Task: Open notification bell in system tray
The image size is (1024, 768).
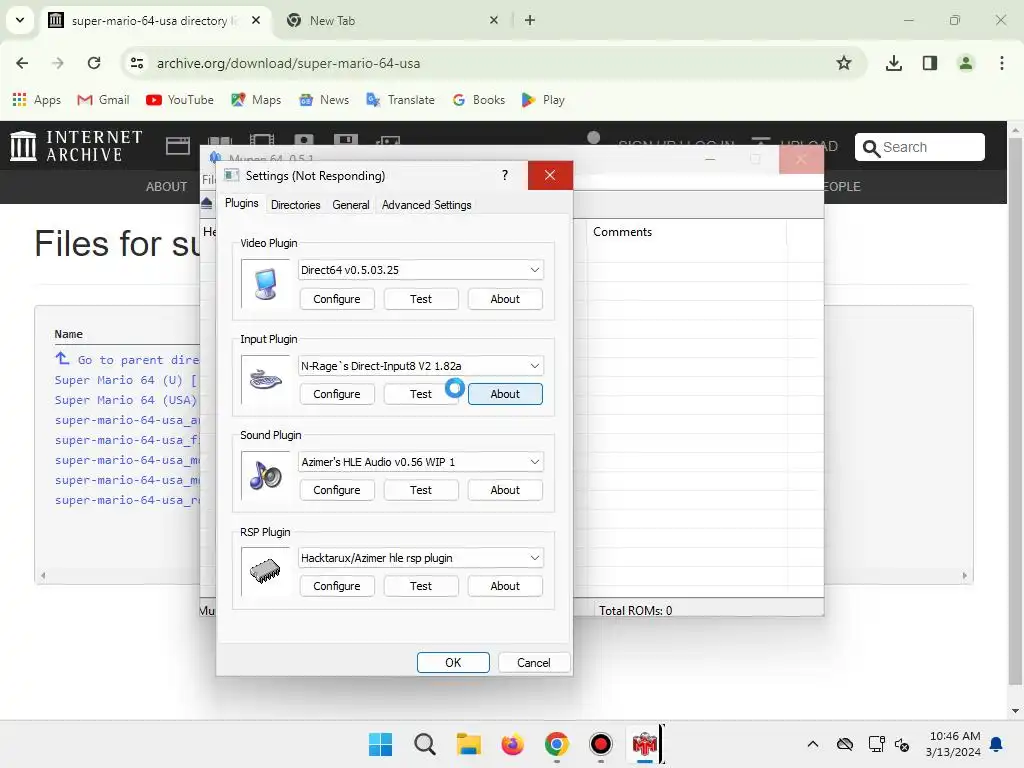Action: coord(996,744)
